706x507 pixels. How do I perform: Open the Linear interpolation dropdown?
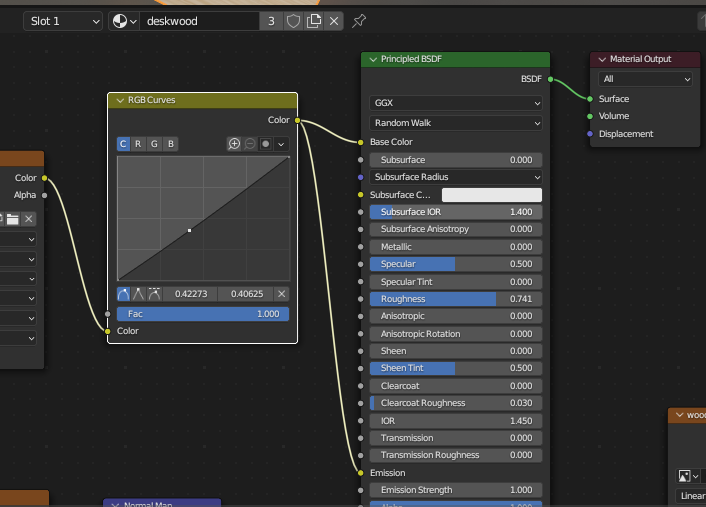point(691,496)
